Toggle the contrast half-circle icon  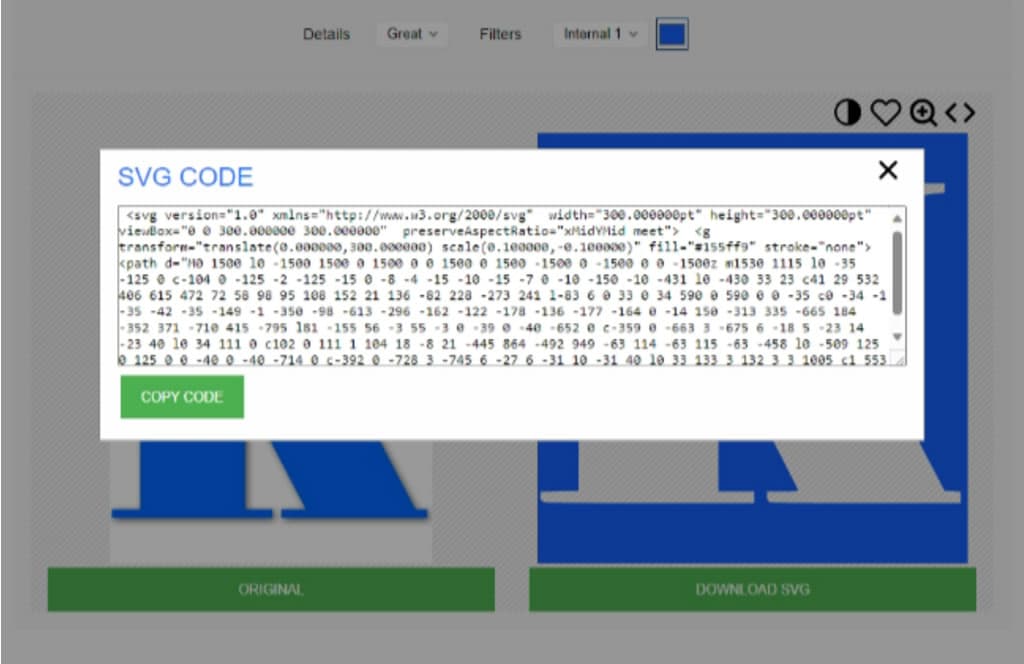[847, 113]
